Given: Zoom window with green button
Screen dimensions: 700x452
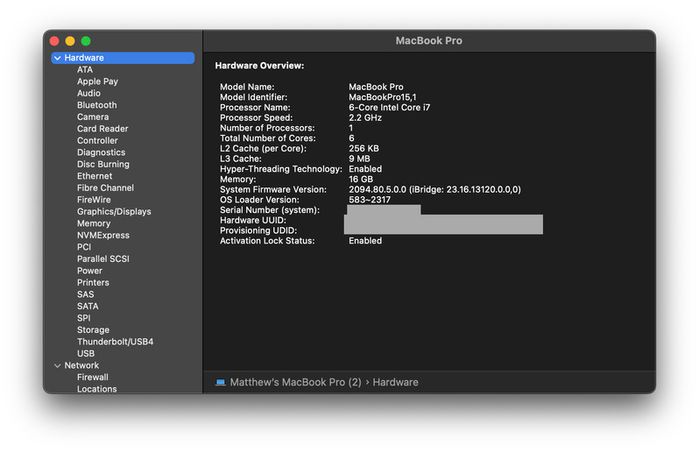Looking at the screenshot, I should pyautogui.click(x=86, y=41).
